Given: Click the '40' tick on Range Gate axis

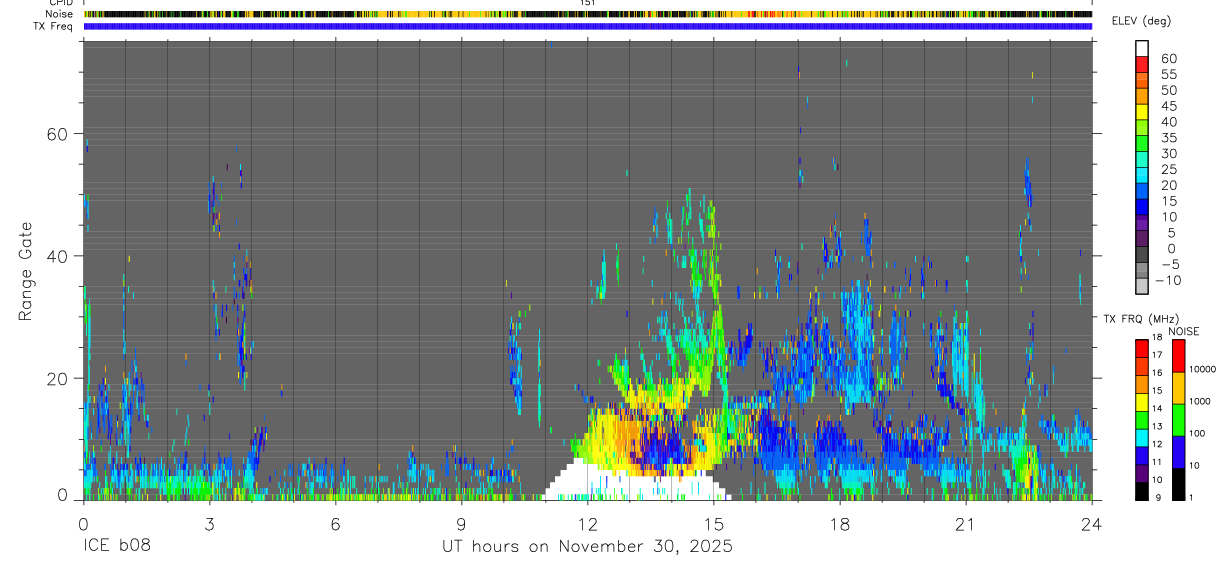Looking at the screenshot, I should 56,256.
